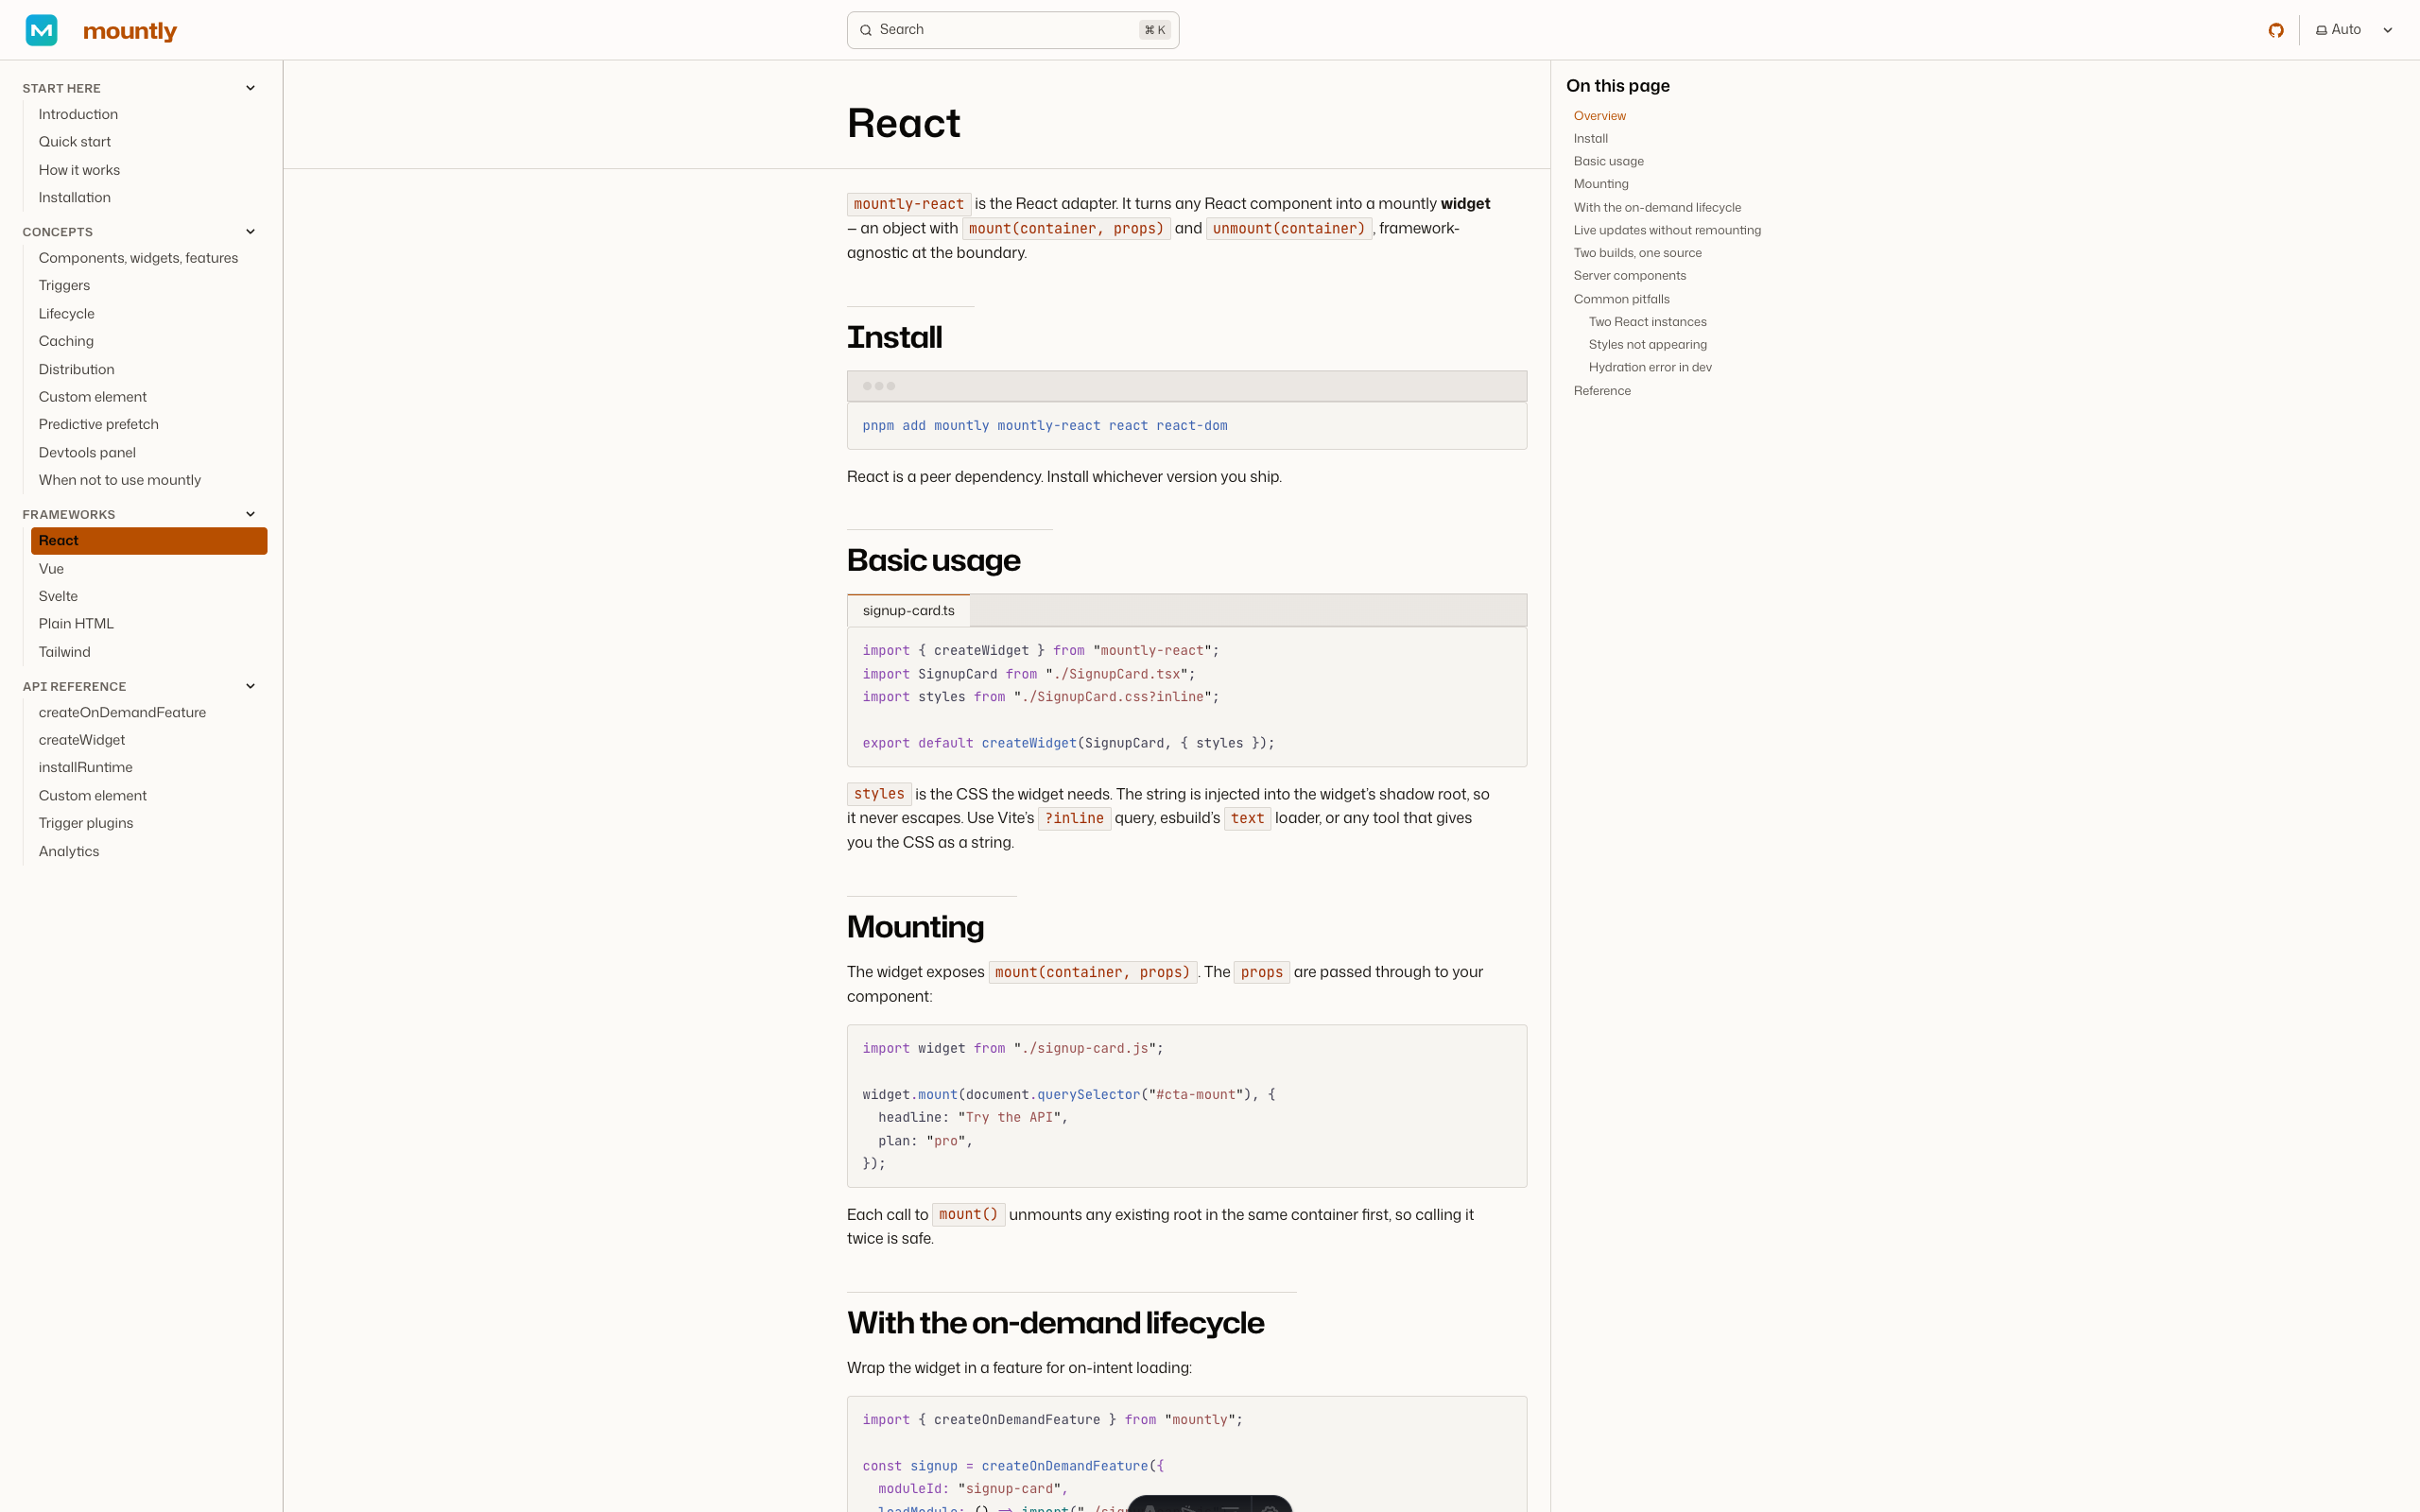Click the mountly "M" logo icon

(42, 29)
